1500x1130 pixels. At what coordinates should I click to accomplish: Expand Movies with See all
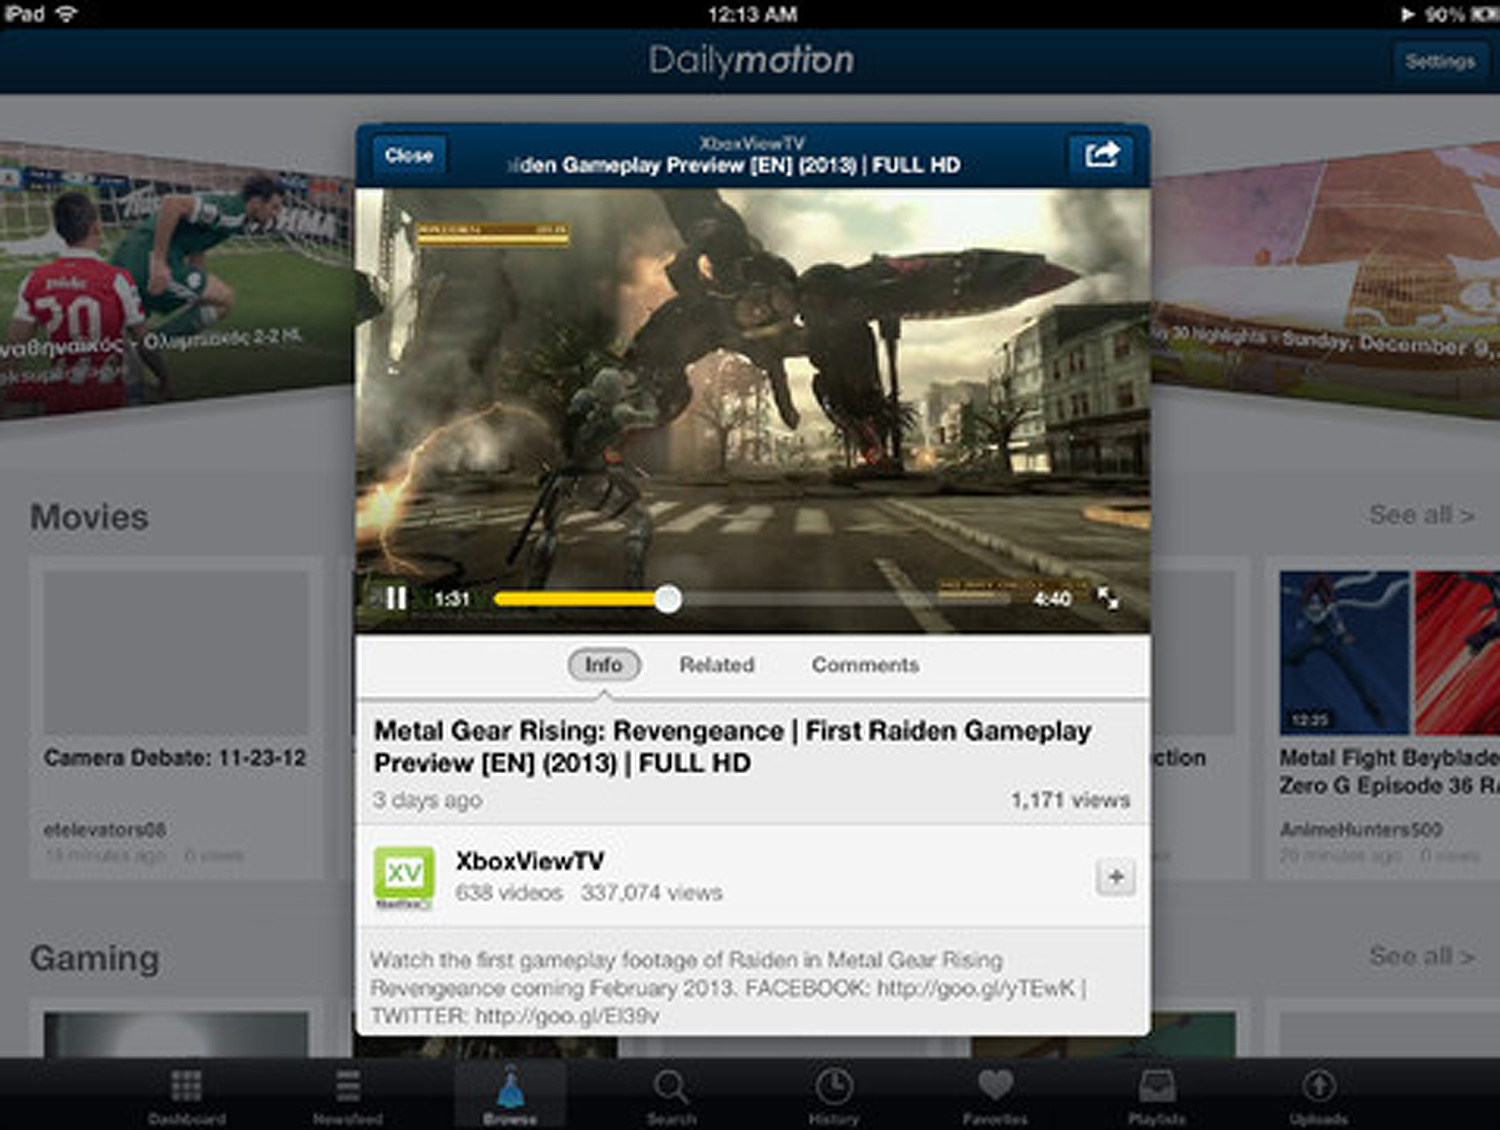coord(1421,515)
